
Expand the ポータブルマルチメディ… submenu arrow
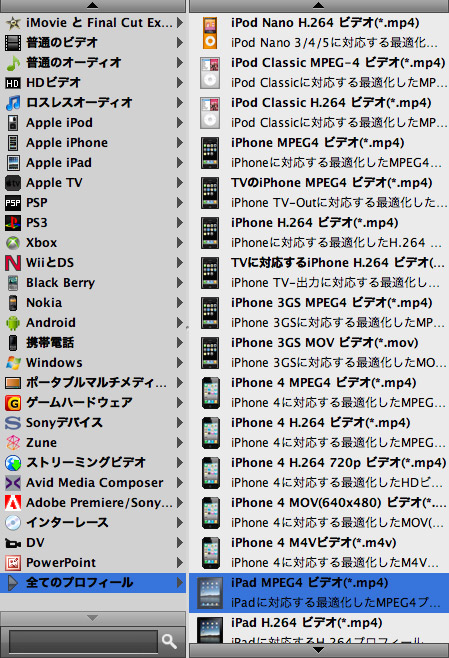[180, 383]
